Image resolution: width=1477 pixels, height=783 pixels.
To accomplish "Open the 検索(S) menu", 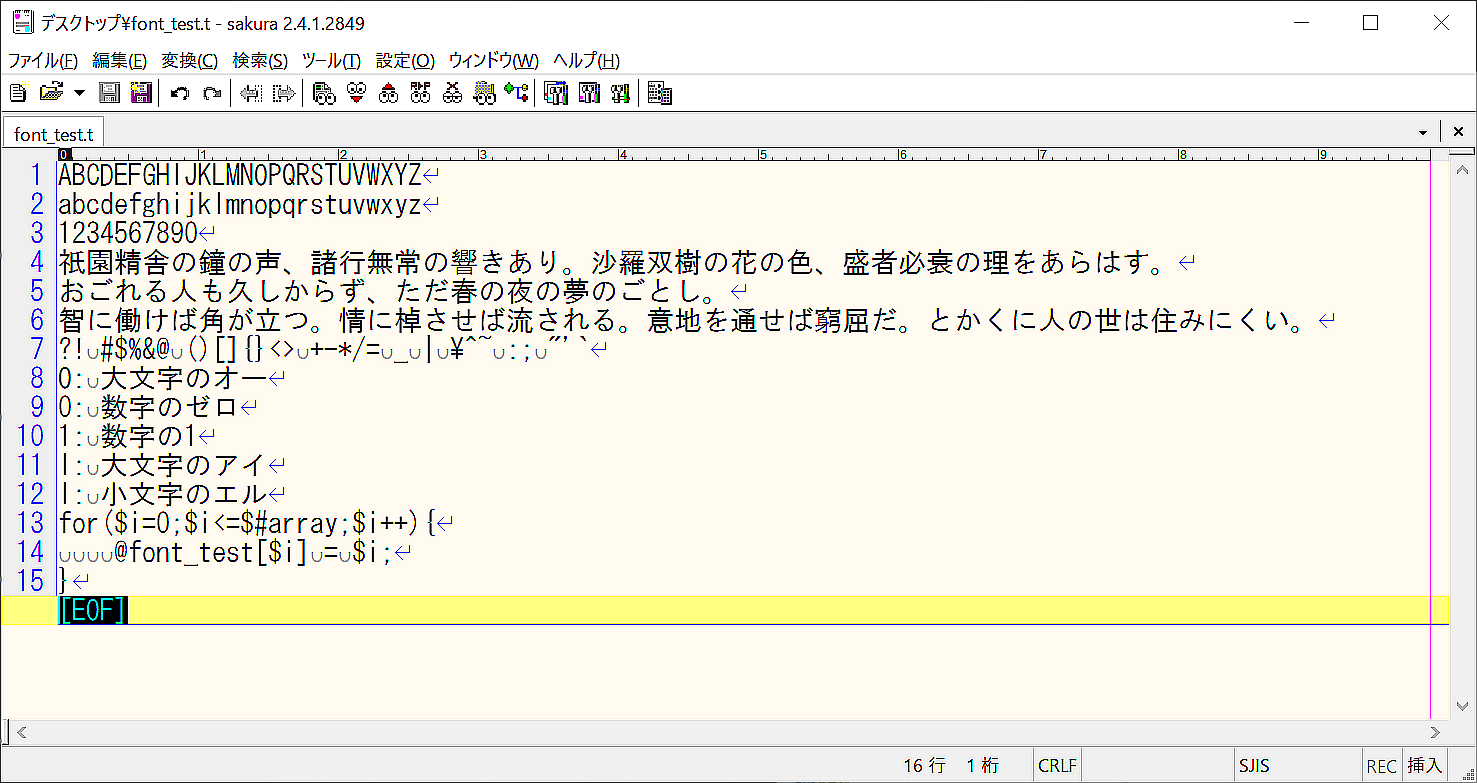I will 260,61.
